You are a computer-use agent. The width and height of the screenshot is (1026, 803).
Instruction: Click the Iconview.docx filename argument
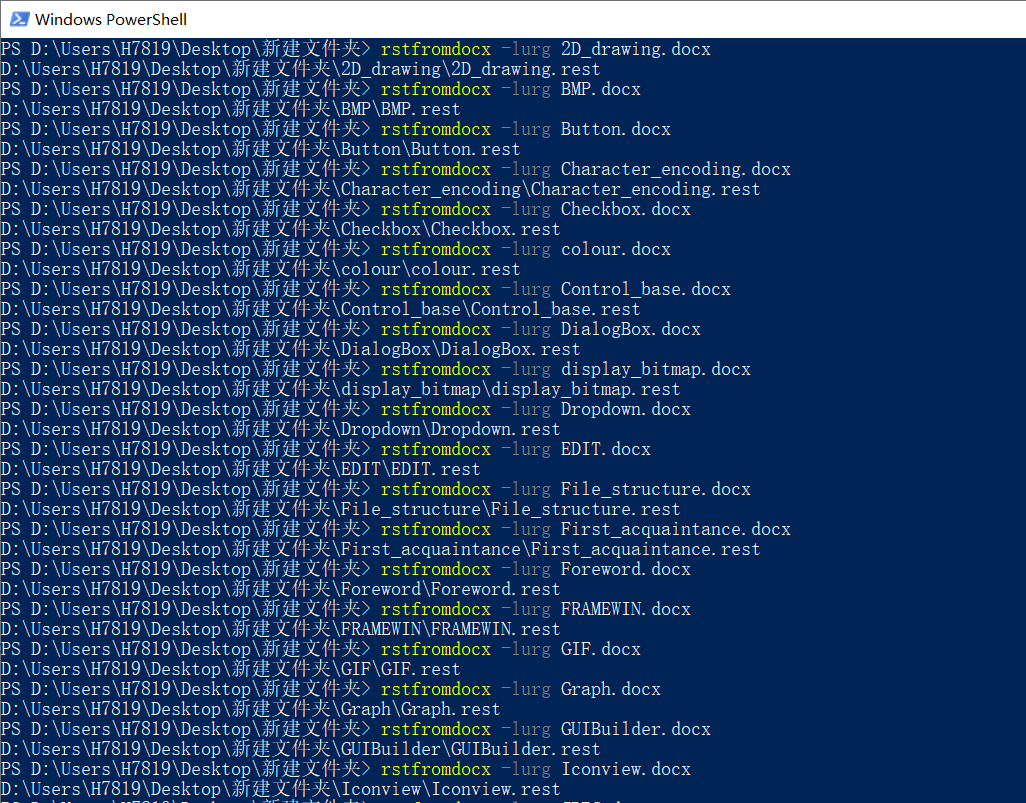[625, 769]
